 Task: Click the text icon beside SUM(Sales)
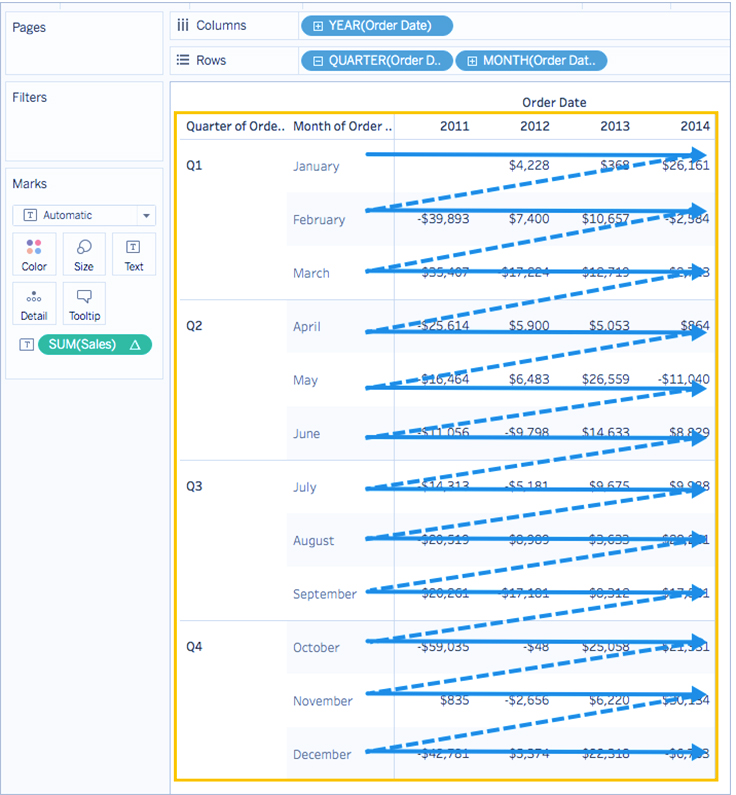point(26,345)
